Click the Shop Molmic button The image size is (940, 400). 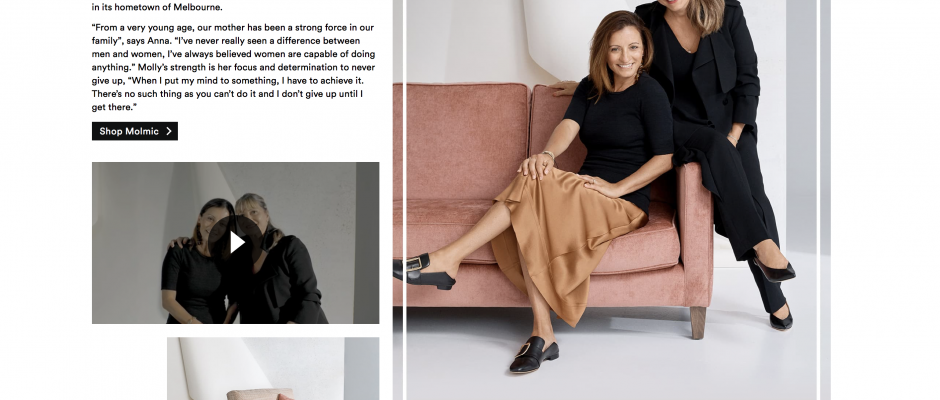pyautogui.click(x=135, y=131)
